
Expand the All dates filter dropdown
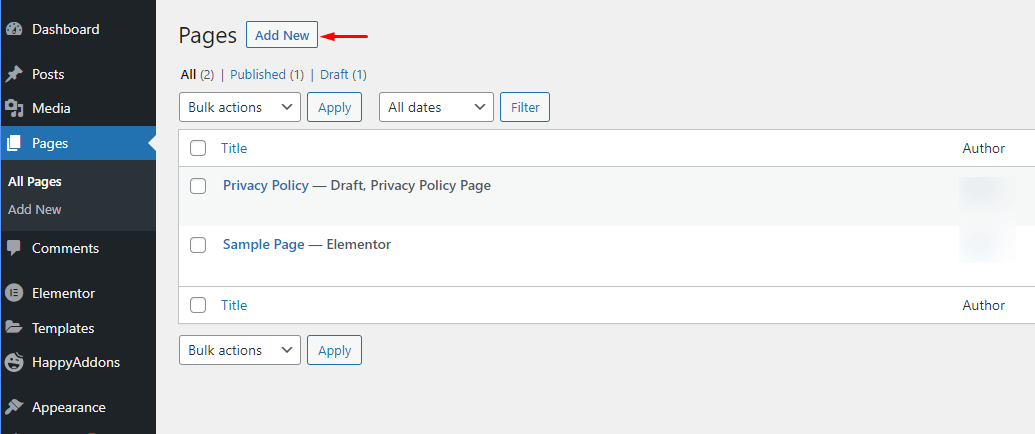coord(436,107)
